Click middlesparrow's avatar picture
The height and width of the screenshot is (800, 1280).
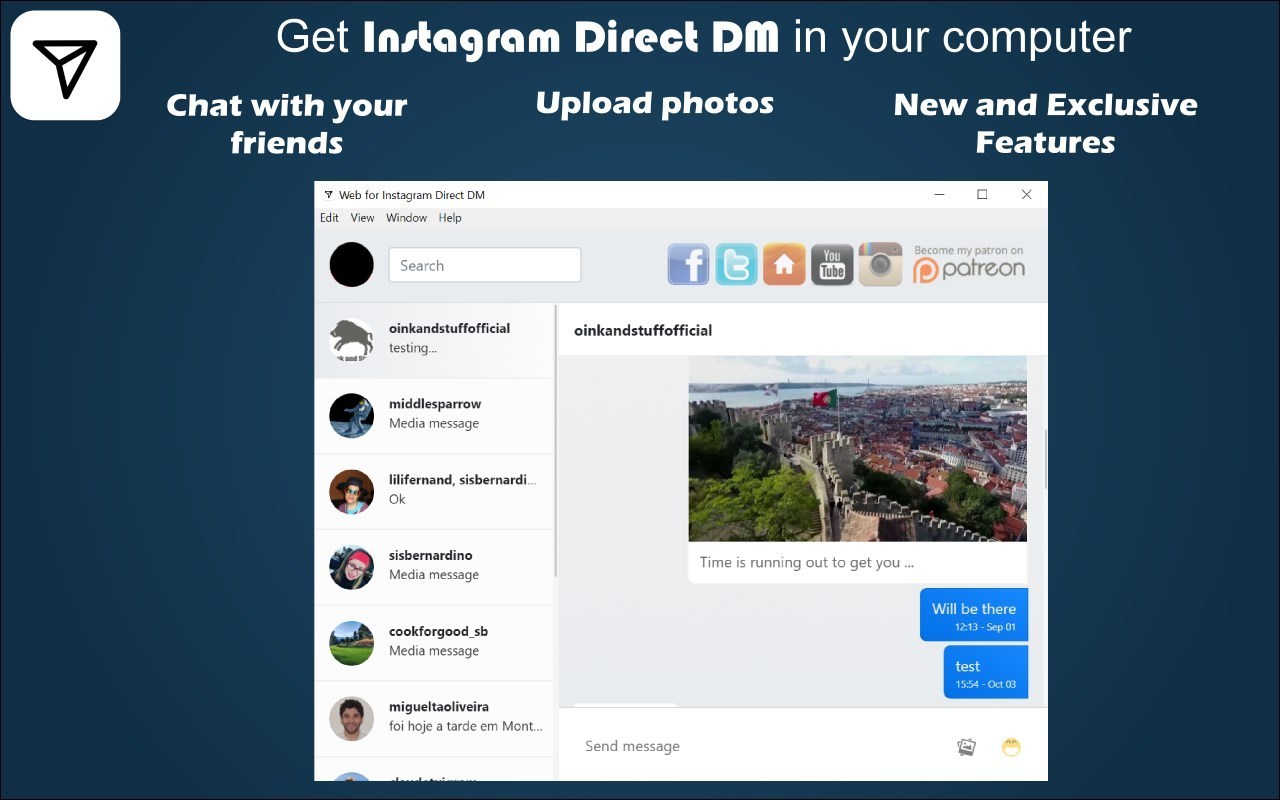351,416
